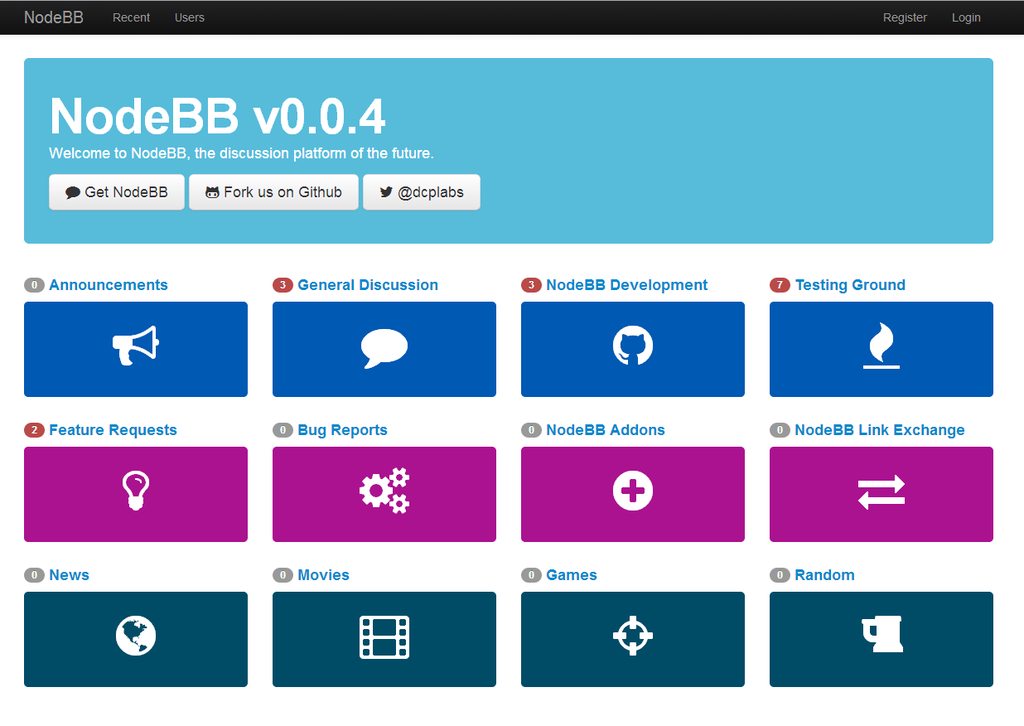Open the Movies category link
The height and width of the screenshot is (726, 1024).
coord(323,575)
